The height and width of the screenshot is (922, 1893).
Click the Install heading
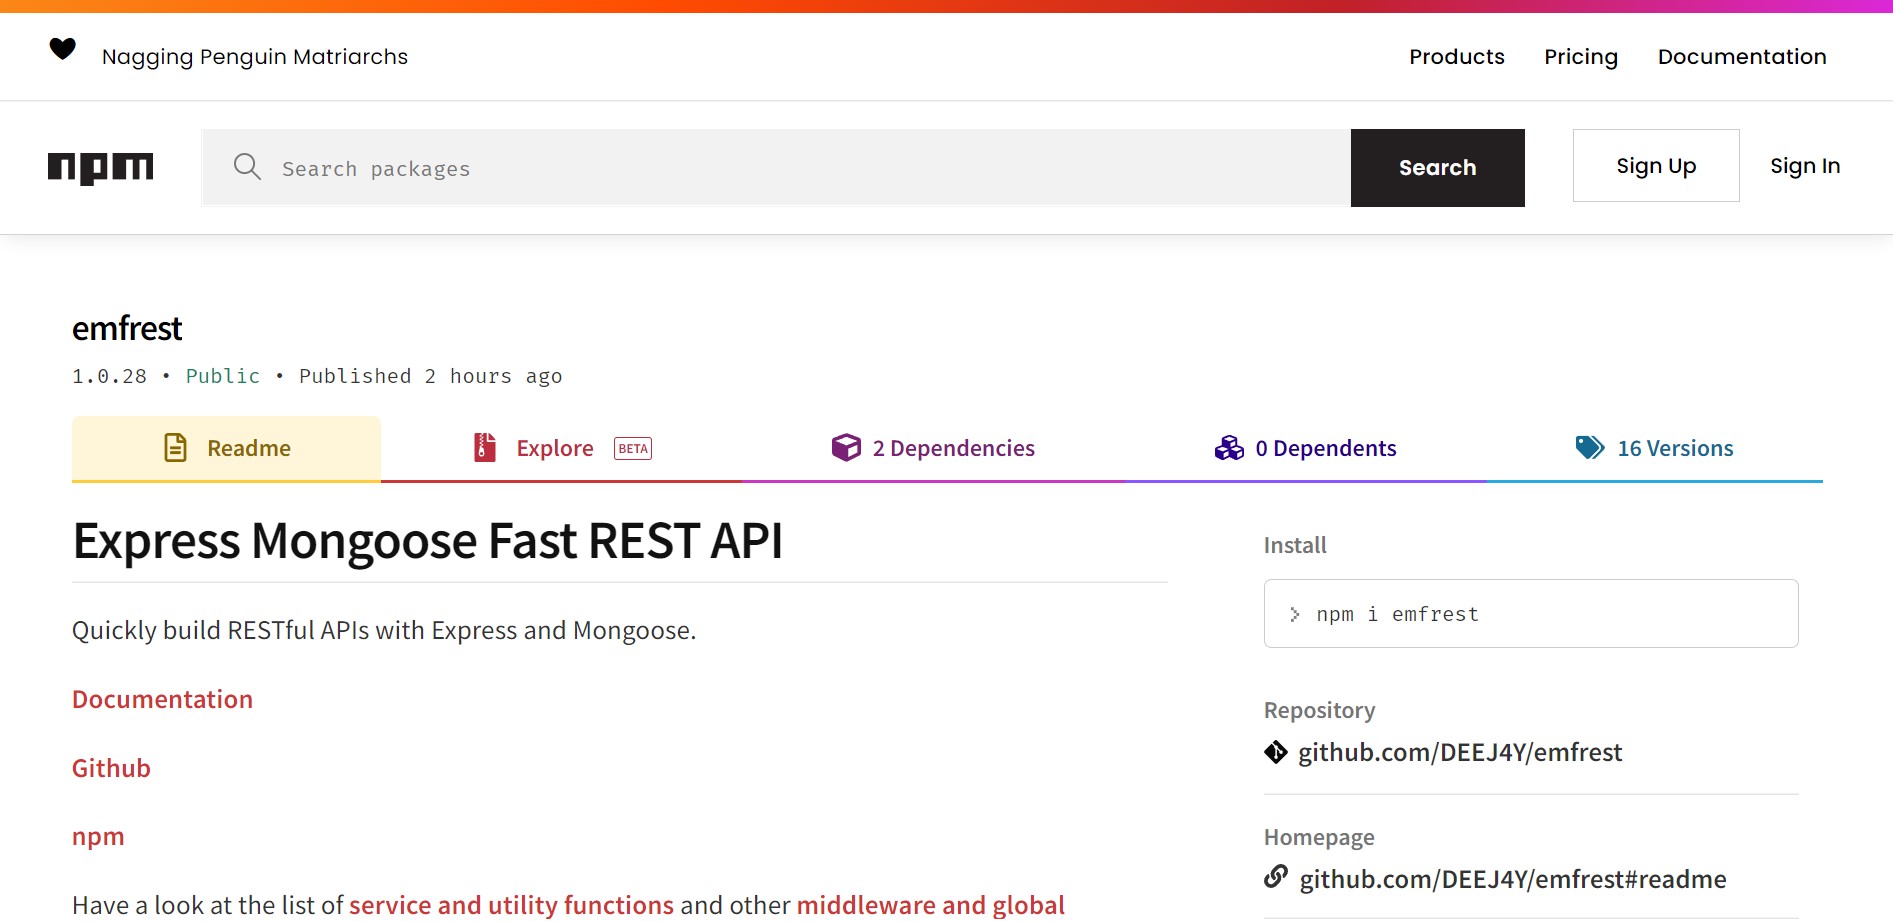[1295, 545]
